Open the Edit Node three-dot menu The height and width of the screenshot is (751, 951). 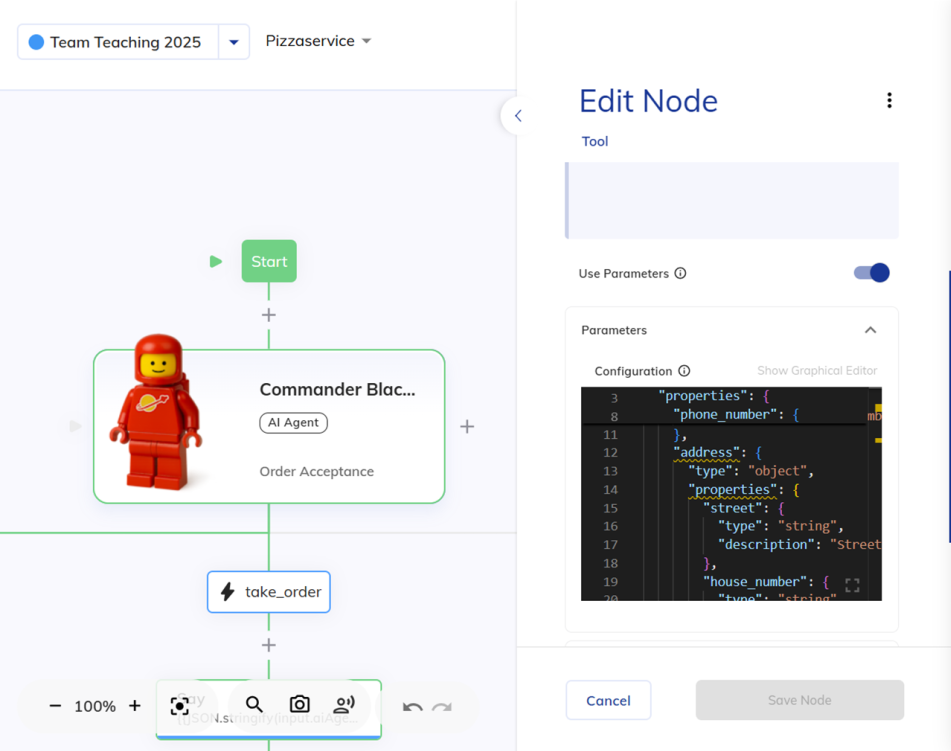pyautogui.click(x=889, y=100)
